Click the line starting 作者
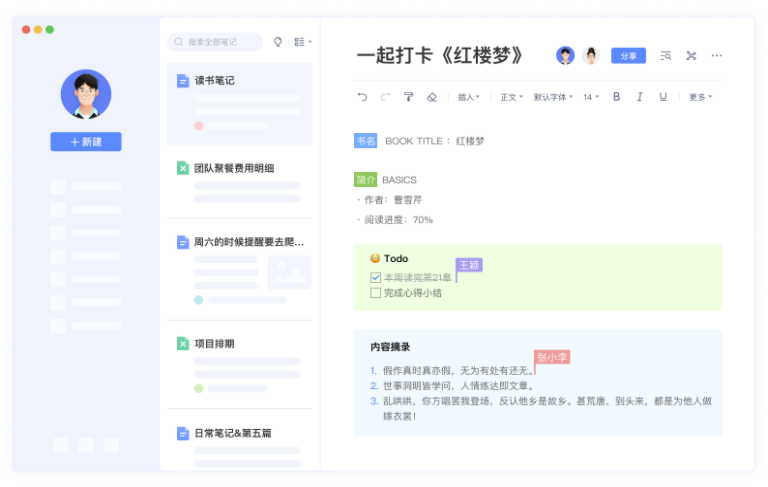This screenshot has width=768, height=487. pyautogui.click(x=392, y=200)
